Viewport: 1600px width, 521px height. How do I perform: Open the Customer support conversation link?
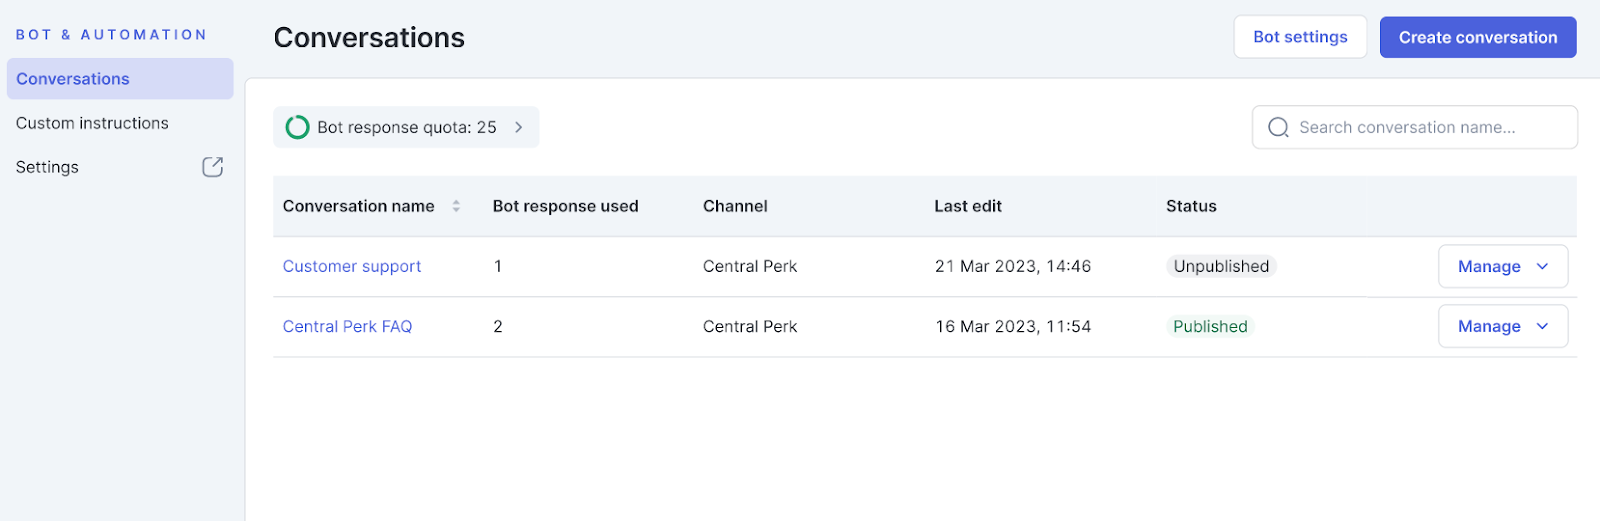tap(352, 266)
